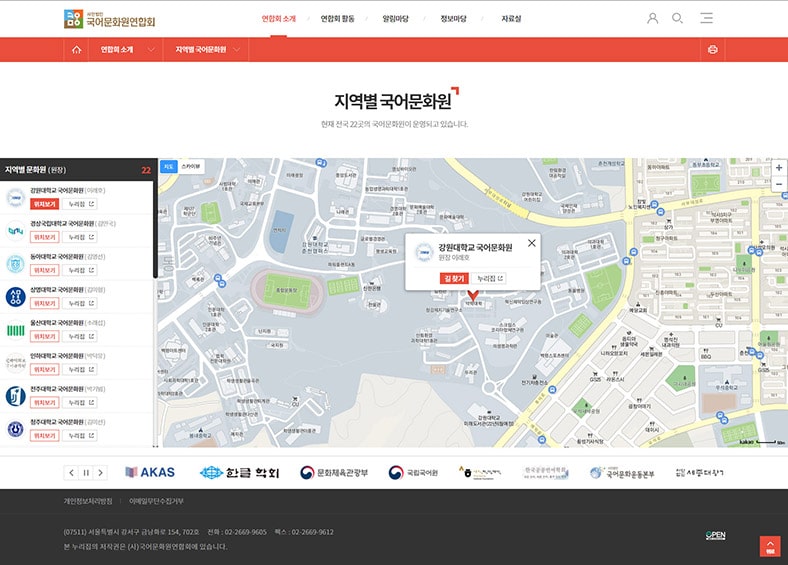Pause the partner logo carousel

click(x=86, y=472)
